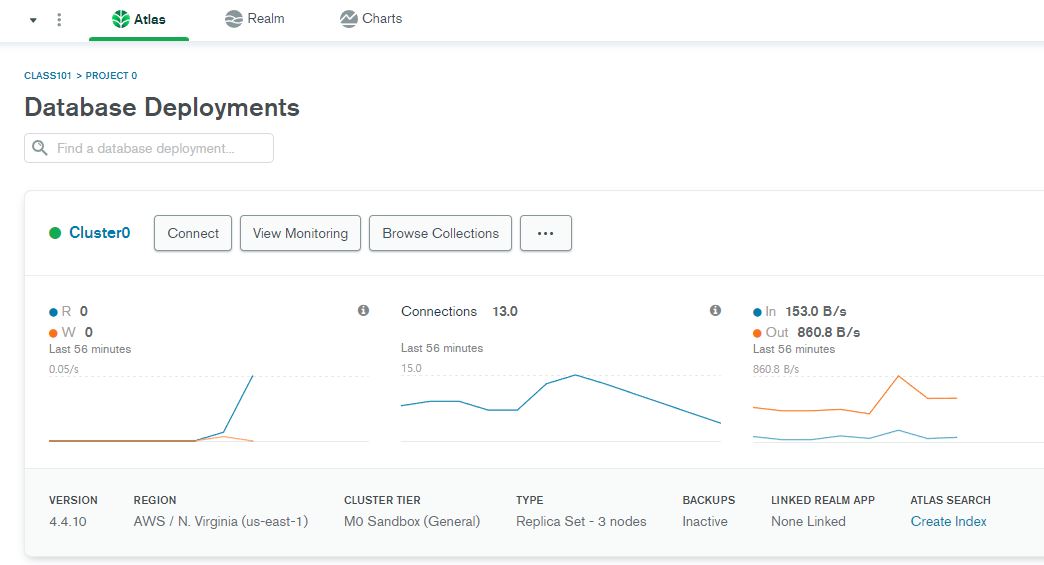1044x565 pixels.
Task: Click the Connections line graph
Action: [561, 407]
